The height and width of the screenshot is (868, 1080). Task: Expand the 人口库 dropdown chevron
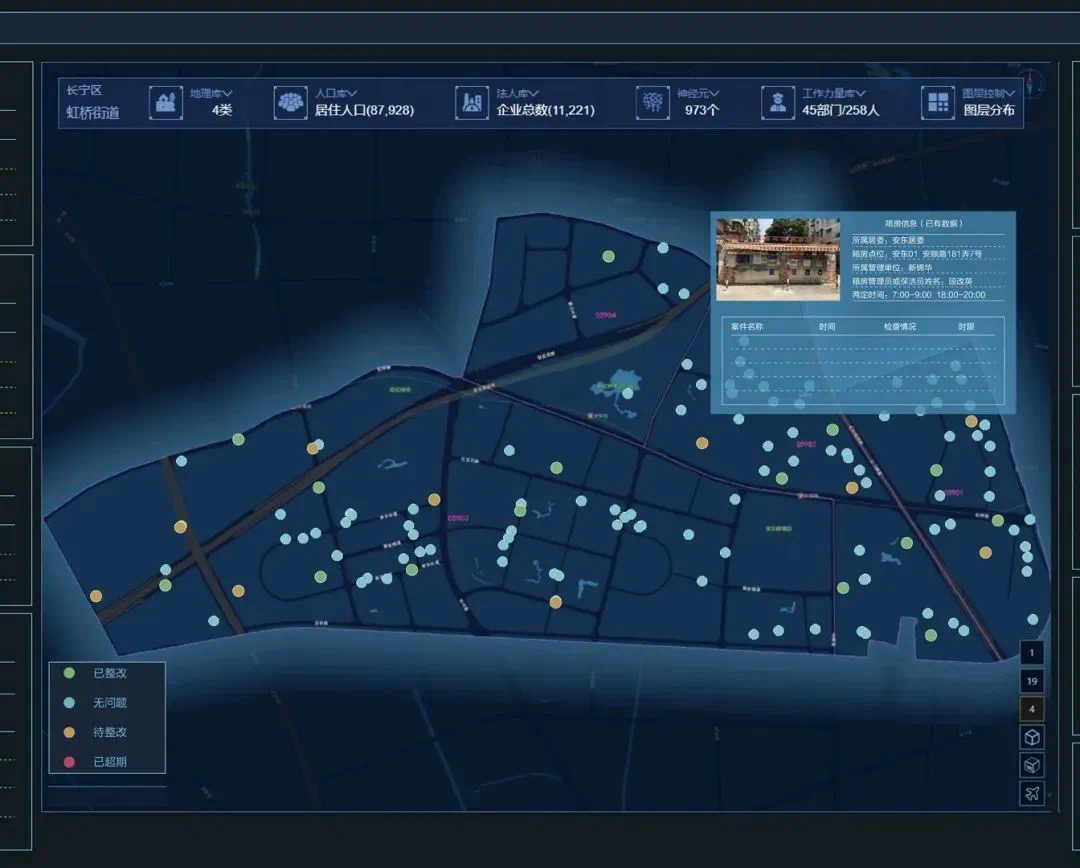click(x=352, y=93)
